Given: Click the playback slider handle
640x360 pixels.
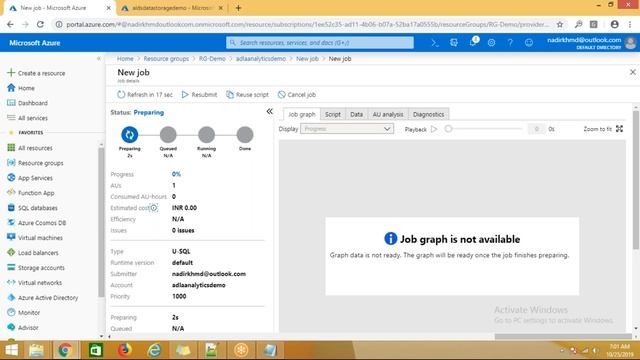Looking at the screenshot, I should point(448,129).
